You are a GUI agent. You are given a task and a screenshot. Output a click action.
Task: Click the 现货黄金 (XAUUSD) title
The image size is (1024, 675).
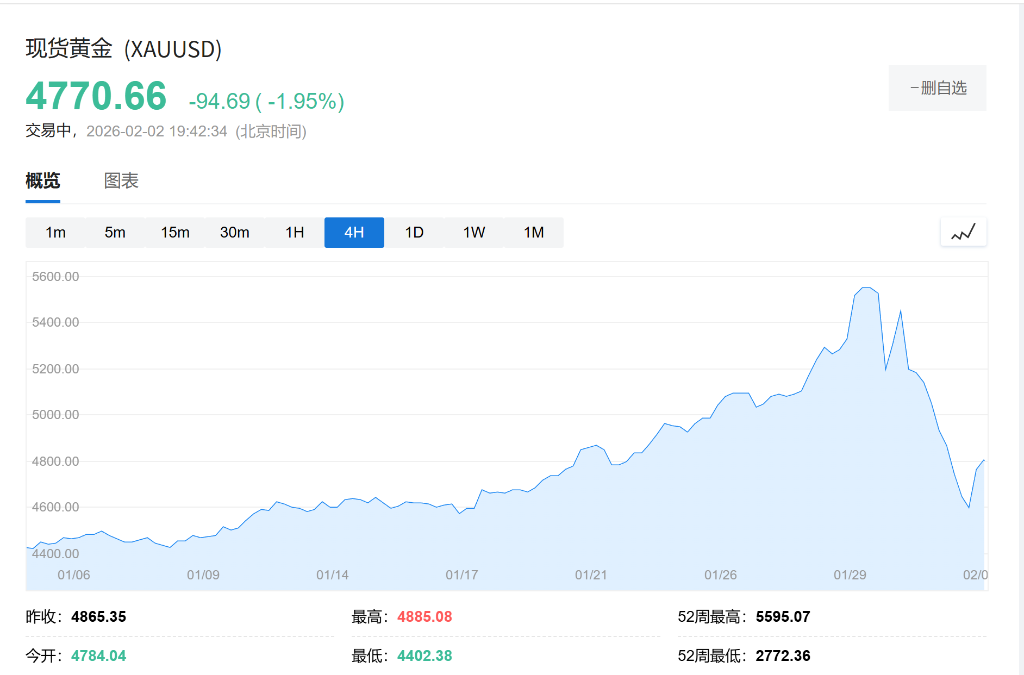(124, 49)
